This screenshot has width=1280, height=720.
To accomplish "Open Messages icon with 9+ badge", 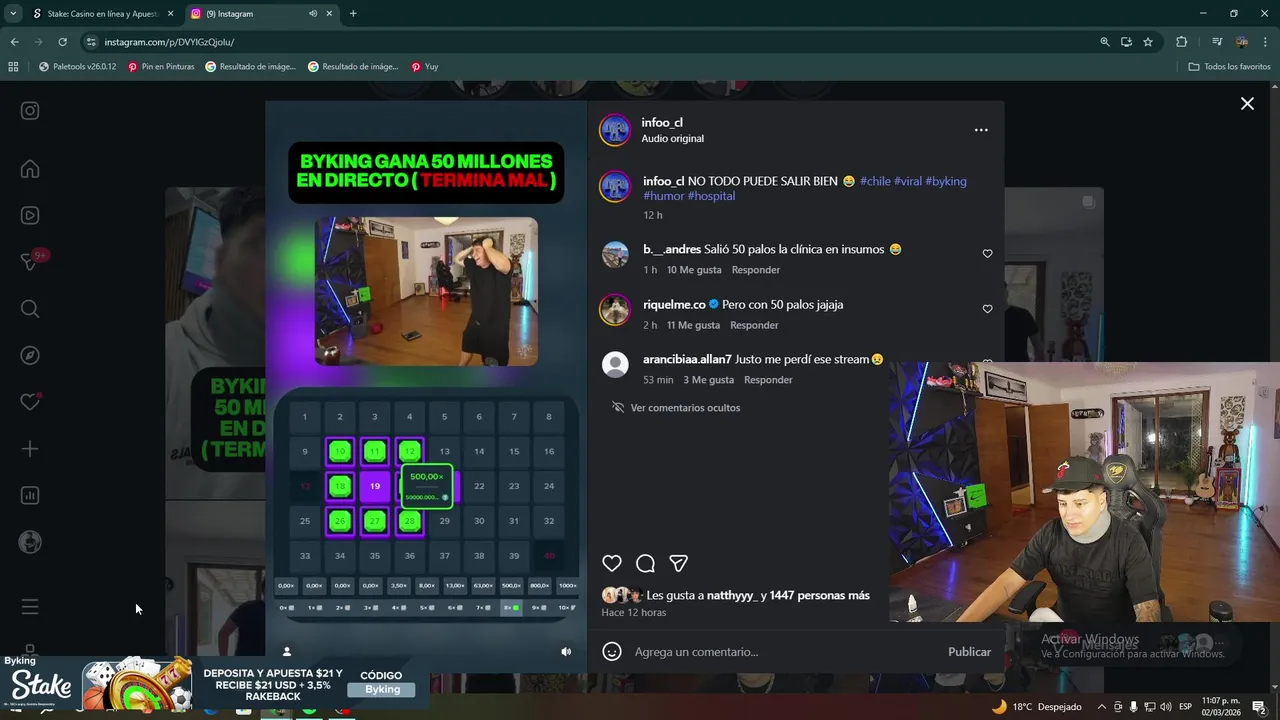I will (x=30, y=261).
